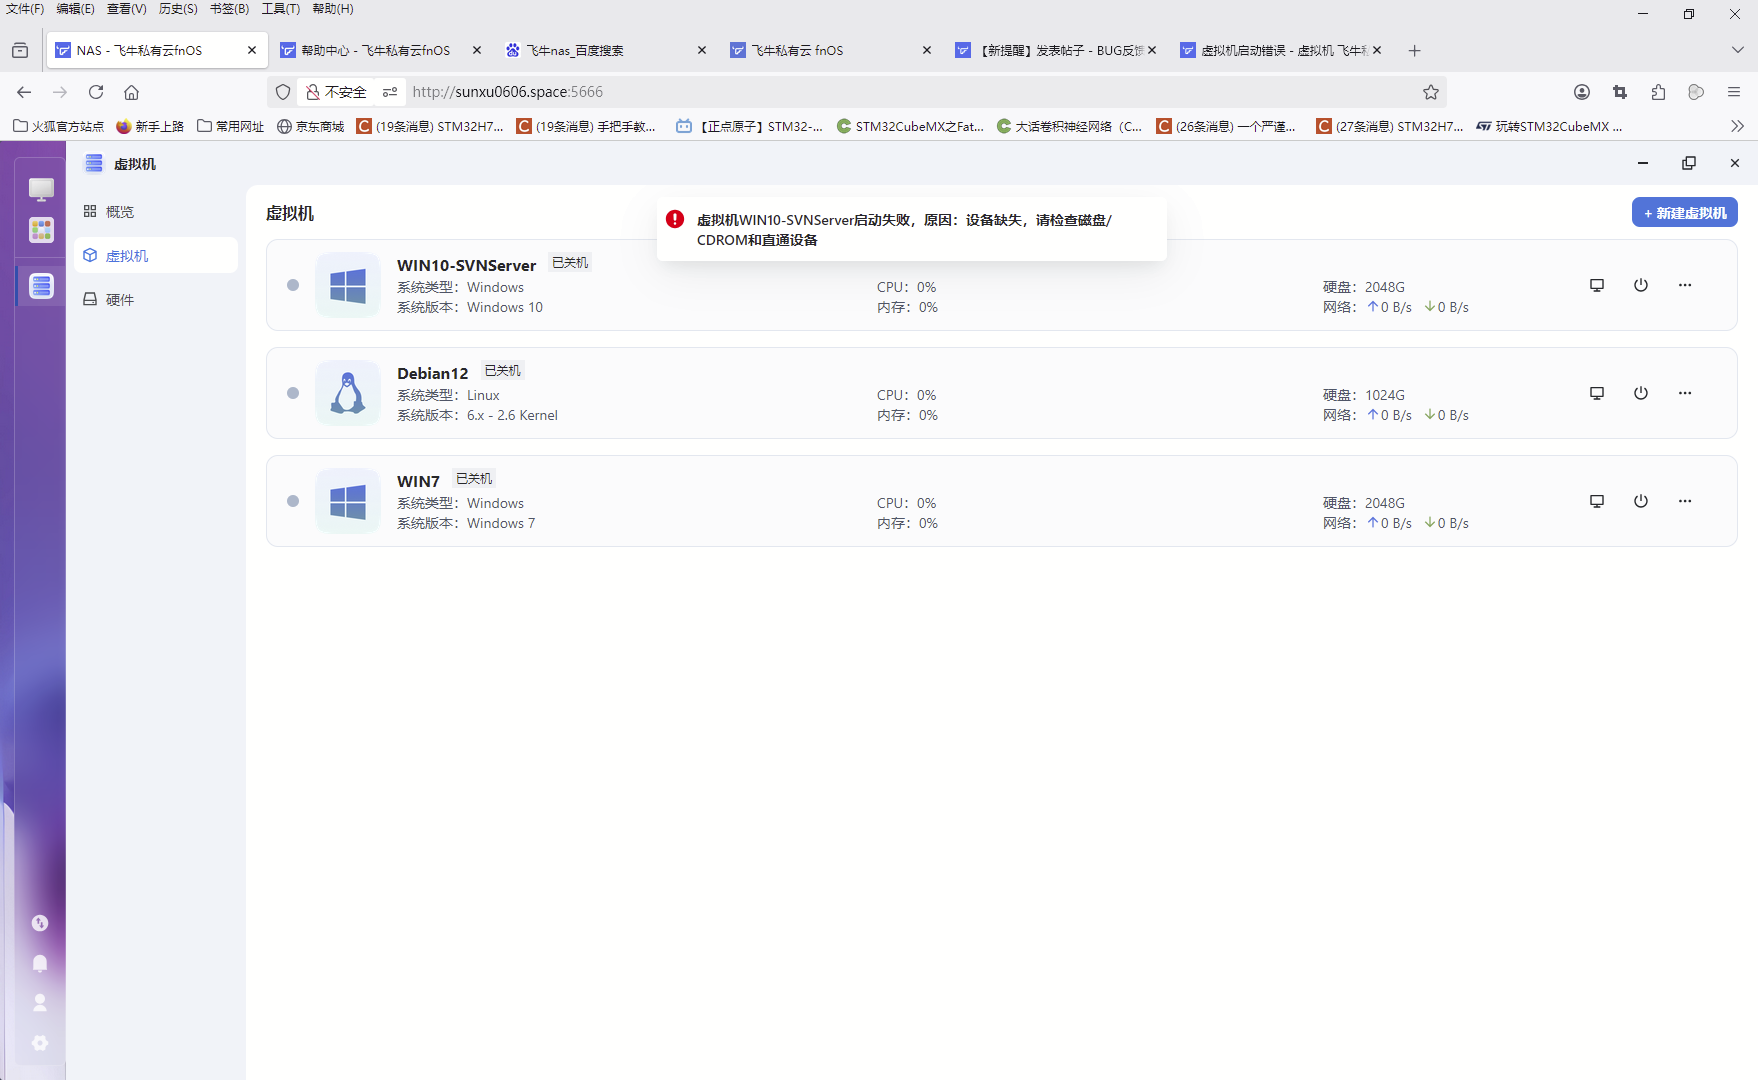The width and height of the screenshot is (1758, 1080).
Task: Power on the Debian12 virtual machine
Action: [x=1641, y=393]
